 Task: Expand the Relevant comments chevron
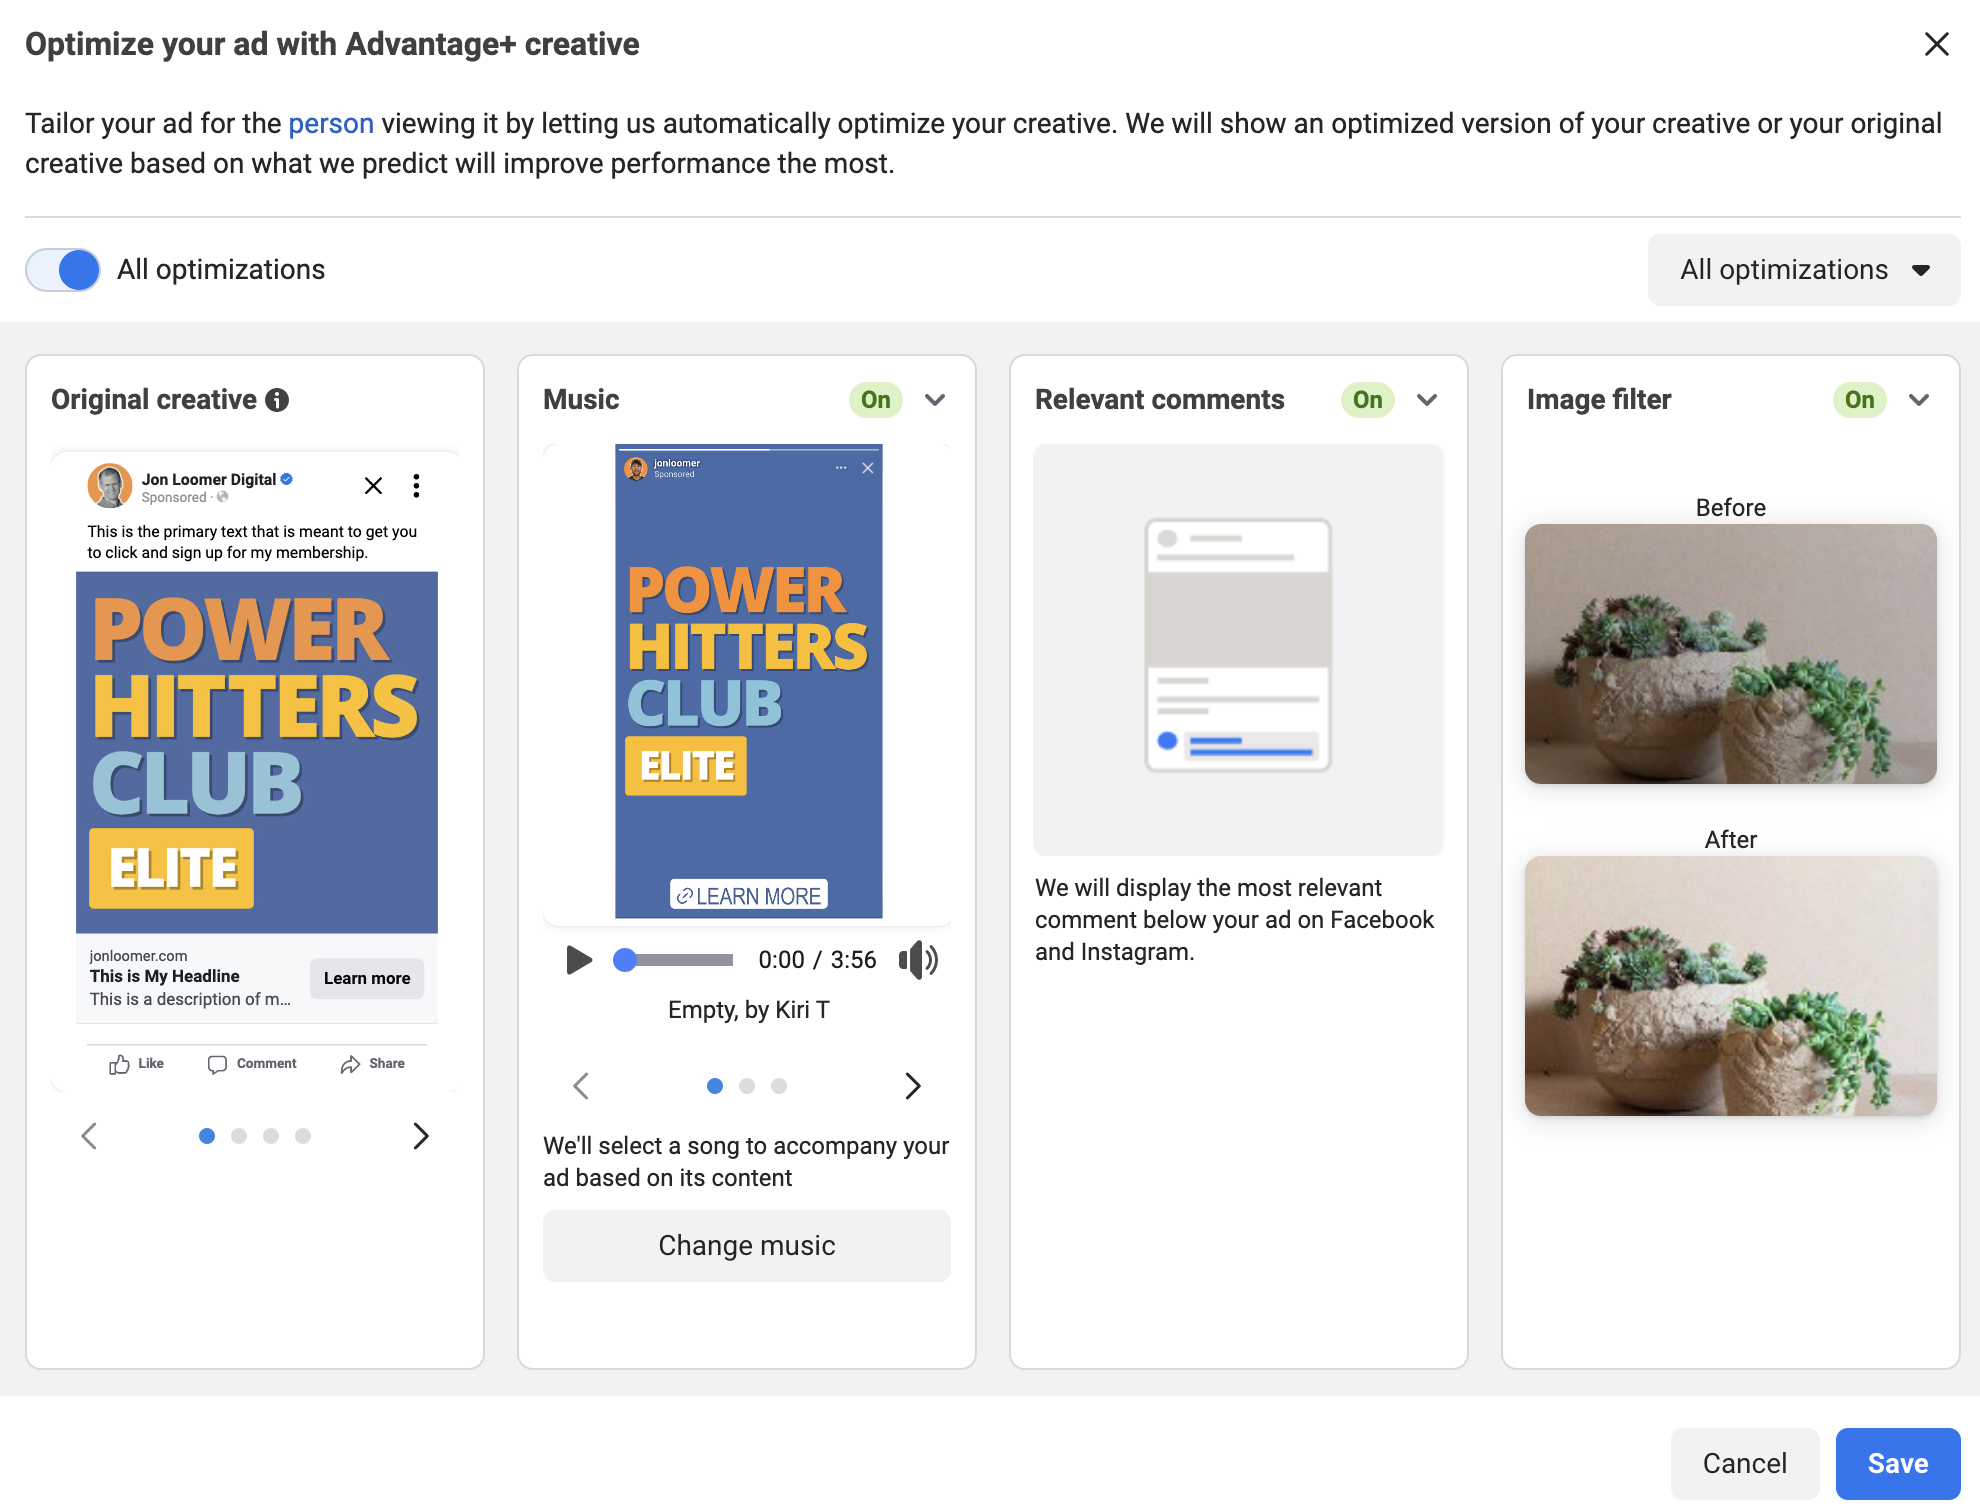[x=1427, y=400]
